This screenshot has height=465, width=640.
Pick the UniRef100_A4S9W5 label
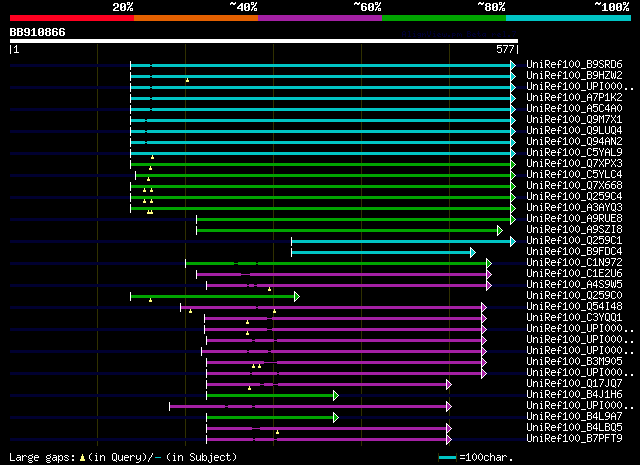click(574, 285)
